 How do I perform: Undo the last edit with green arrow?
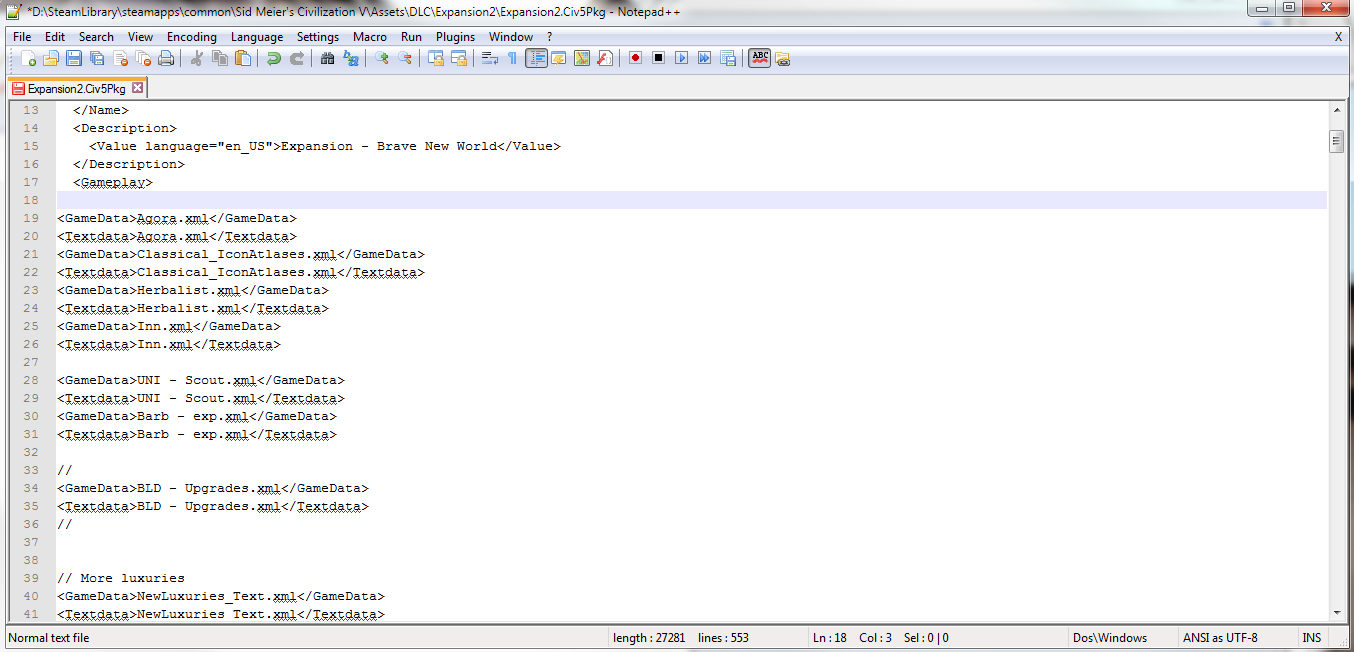tap(273, 58)
